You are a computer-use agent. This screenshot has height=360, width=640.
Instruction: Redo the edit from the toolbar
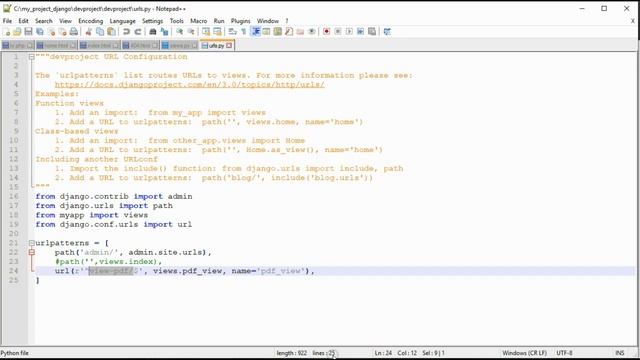138,32
